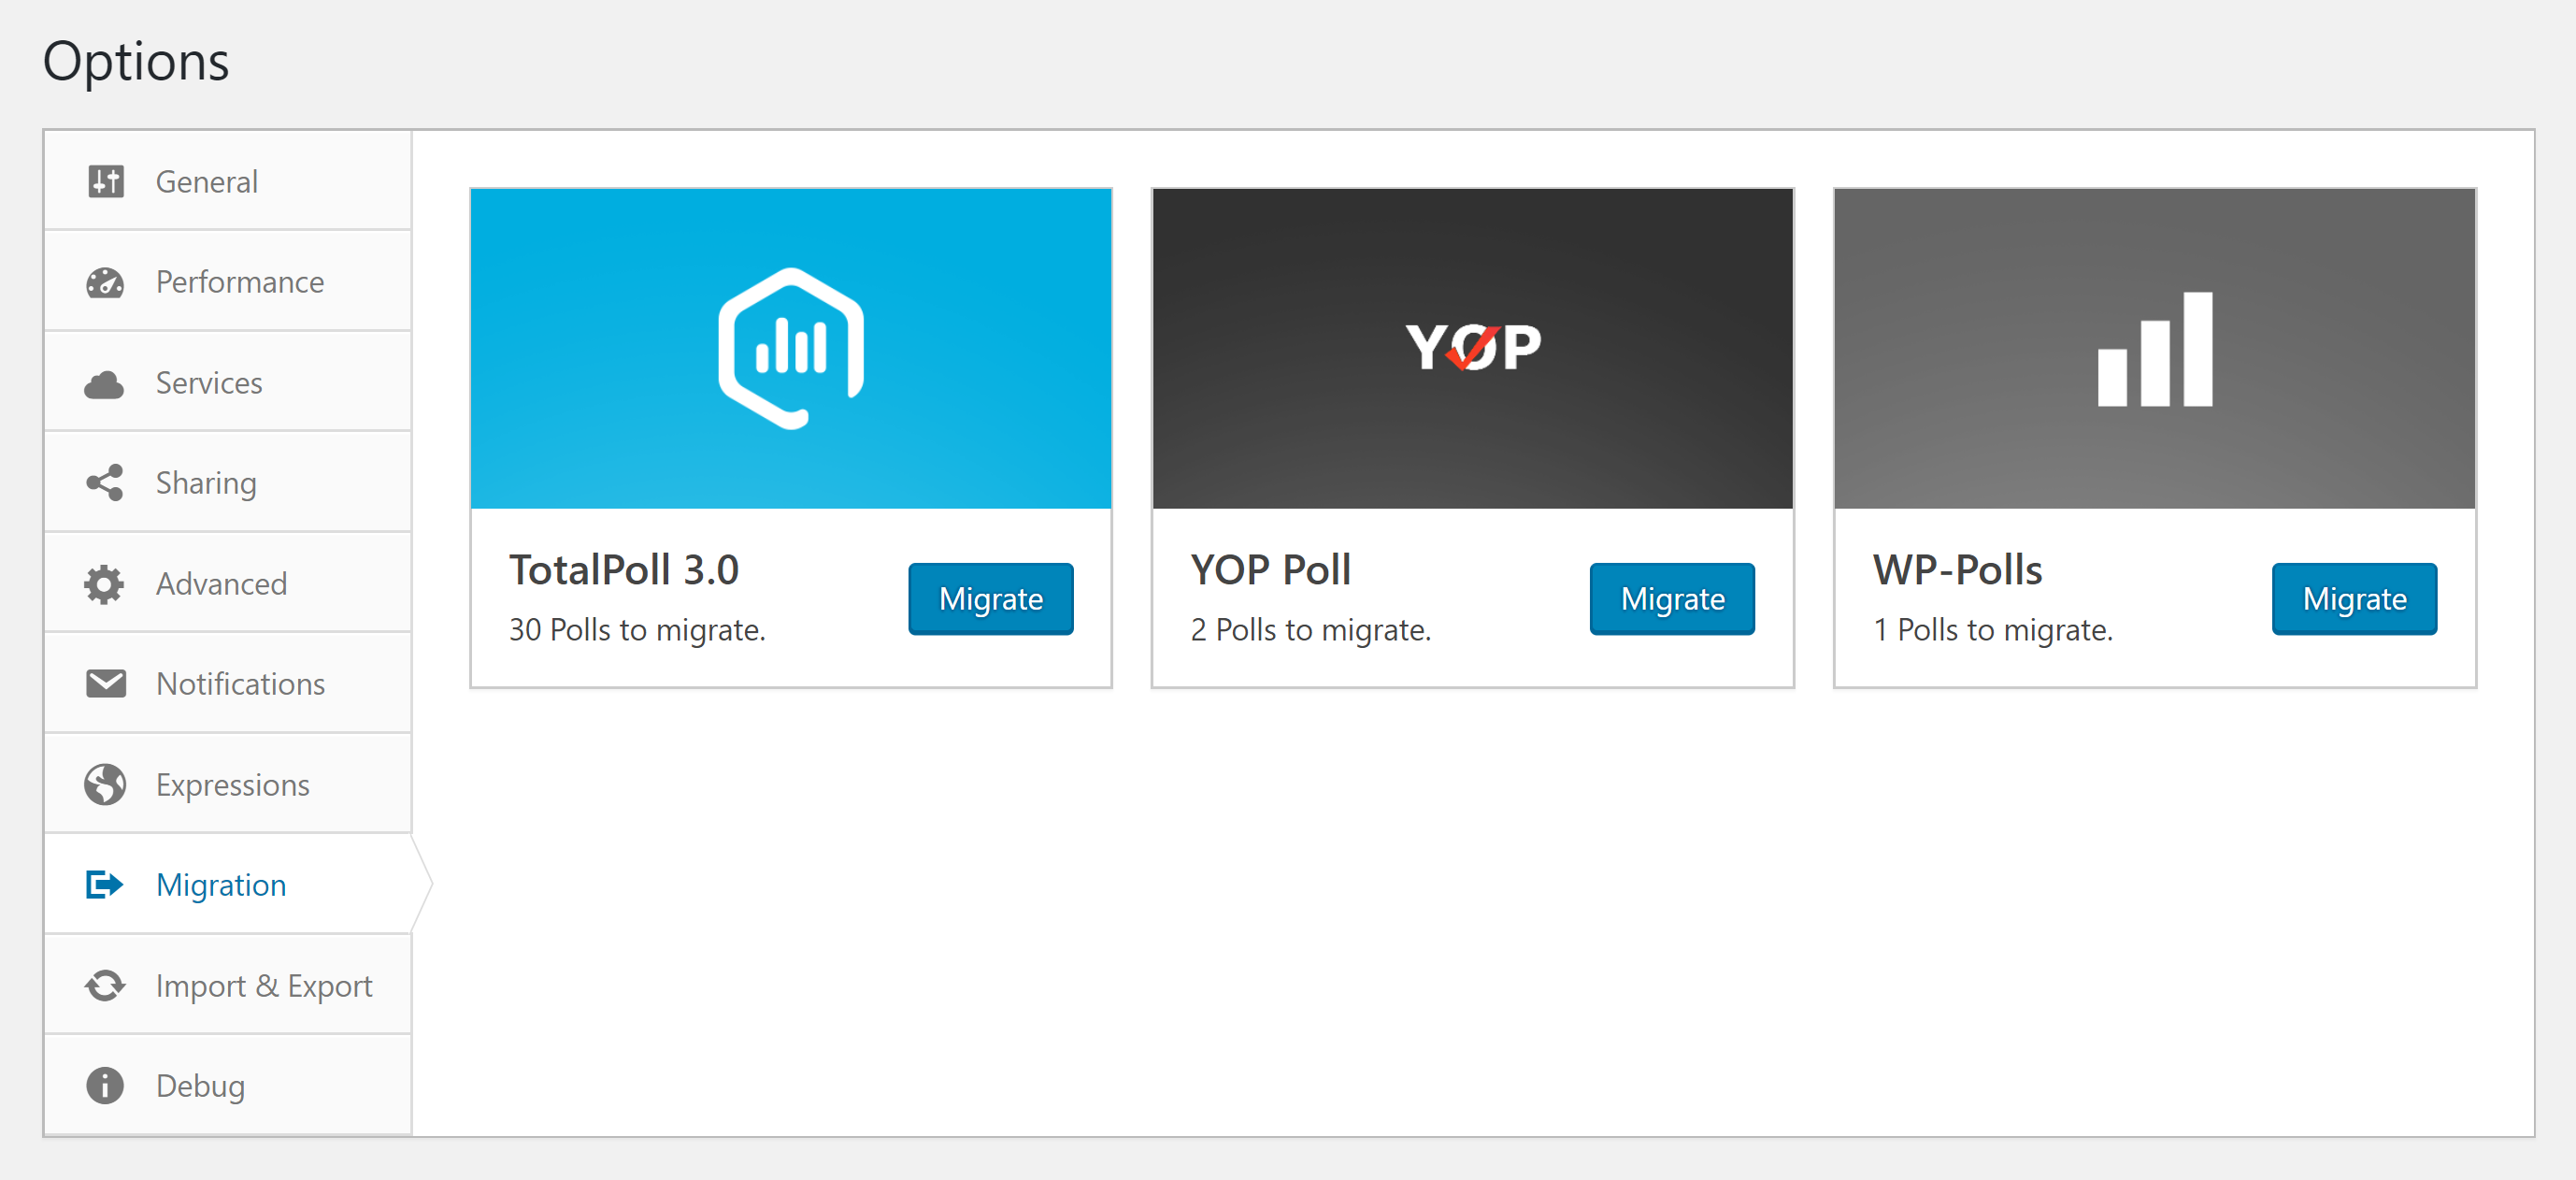Click the sync icon next to Import & Export

click(105, 986)
